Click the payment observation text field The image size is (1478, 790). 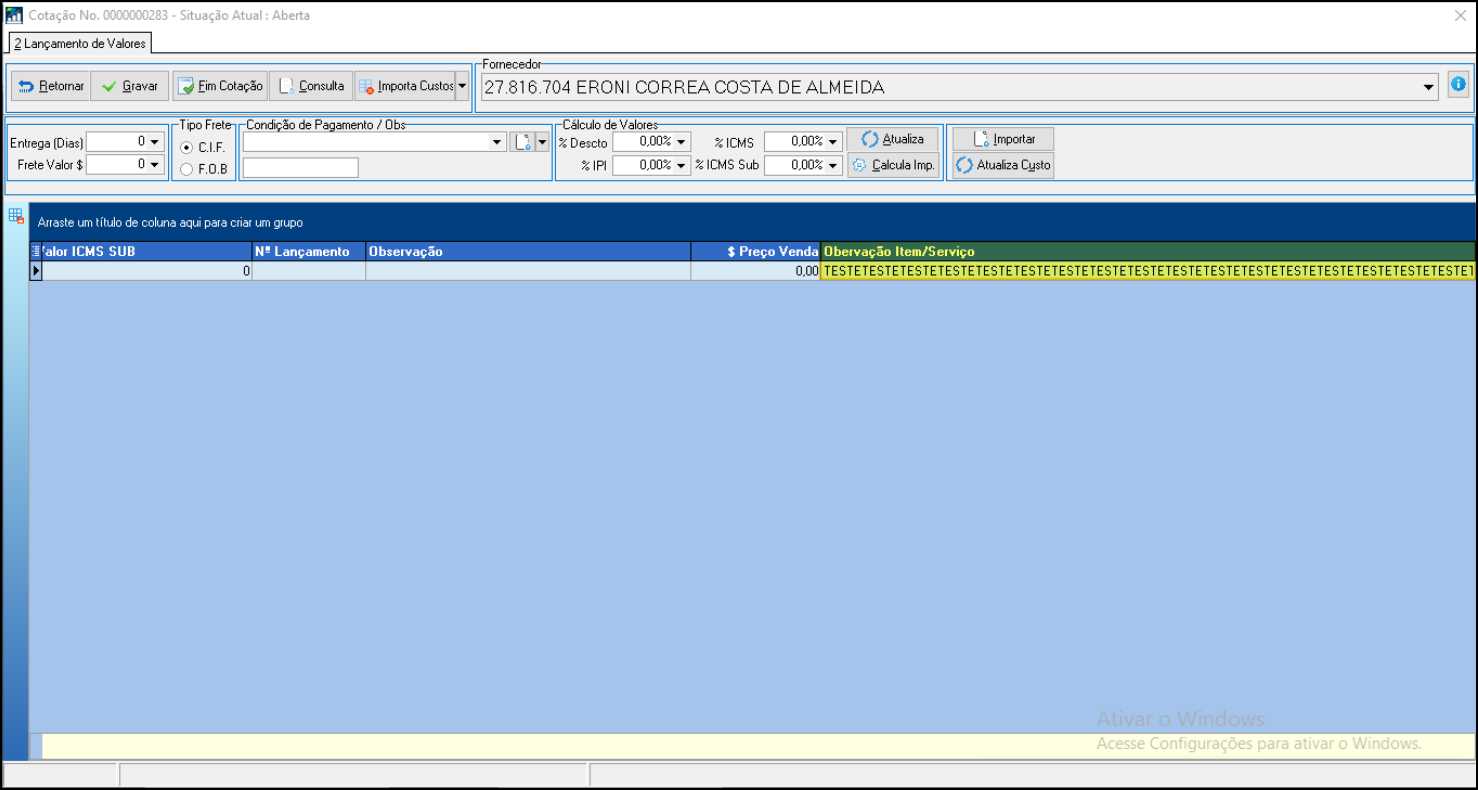[300, 168]
